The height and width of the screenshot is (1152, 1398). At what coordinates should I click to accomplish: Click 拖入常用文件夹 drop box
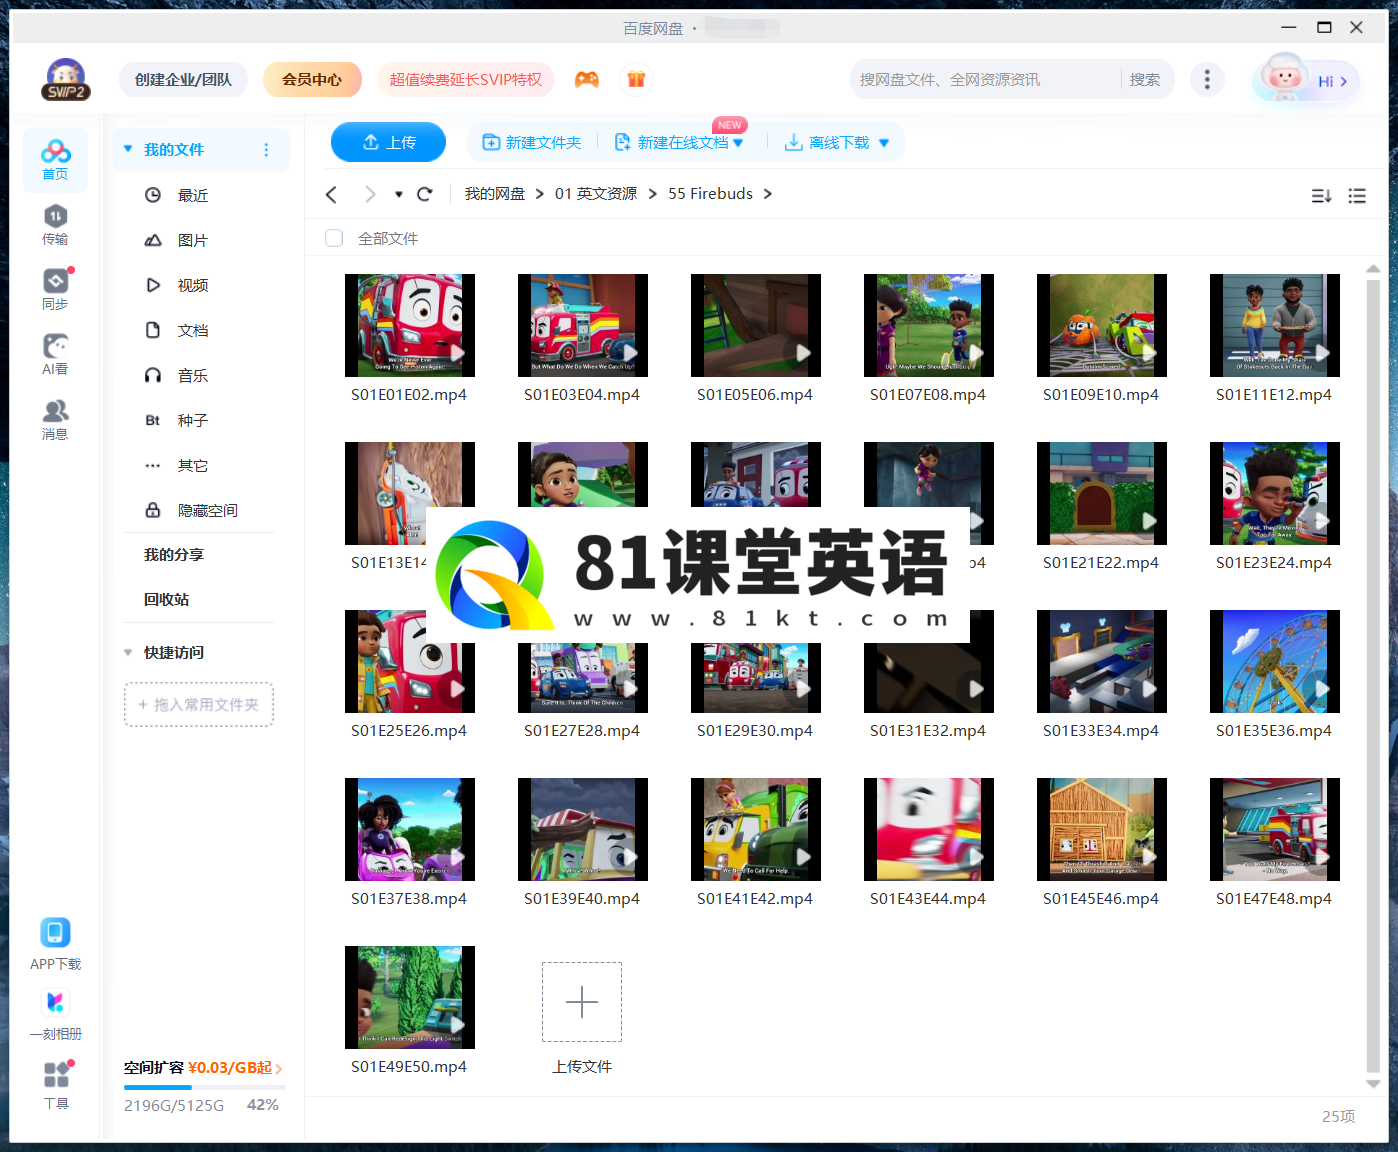[199, 705]
